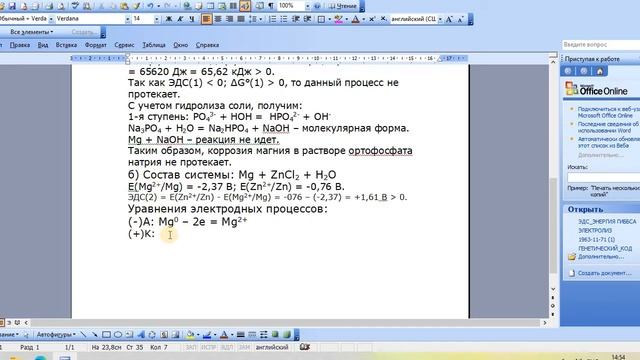The image size is (640, 360).
Task: Toggle underline (Ч) formatting
Action: 191,19
